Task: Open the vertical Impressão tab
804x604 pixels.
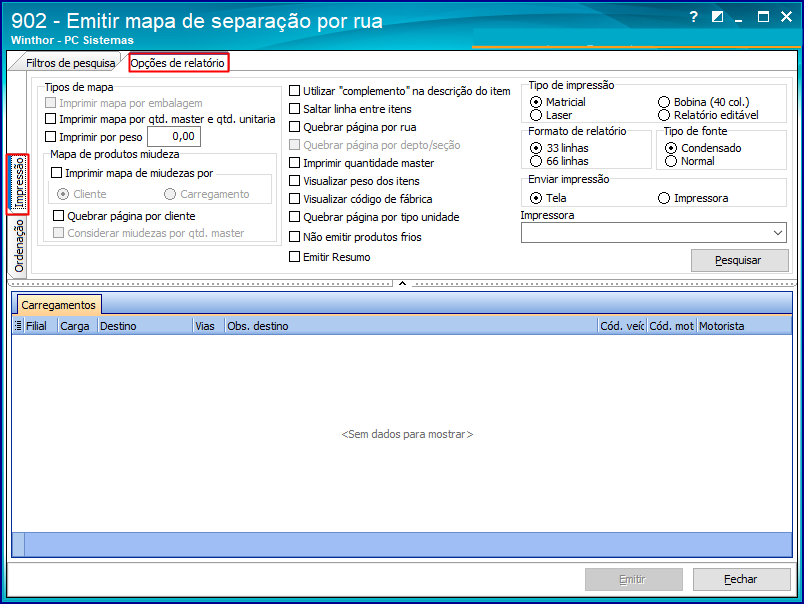Action: (x=18, y=184)
